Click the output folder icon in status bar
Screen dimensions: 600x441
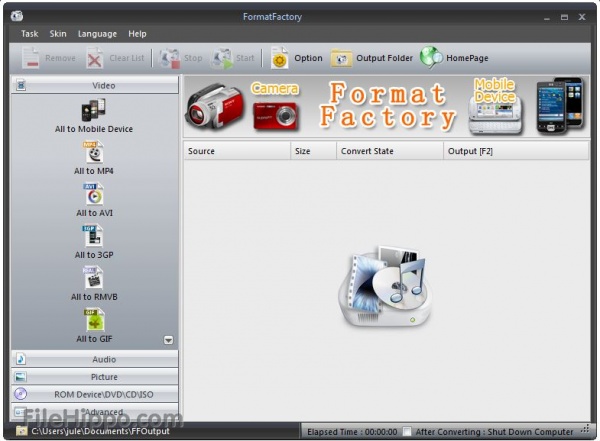(21, 431)
